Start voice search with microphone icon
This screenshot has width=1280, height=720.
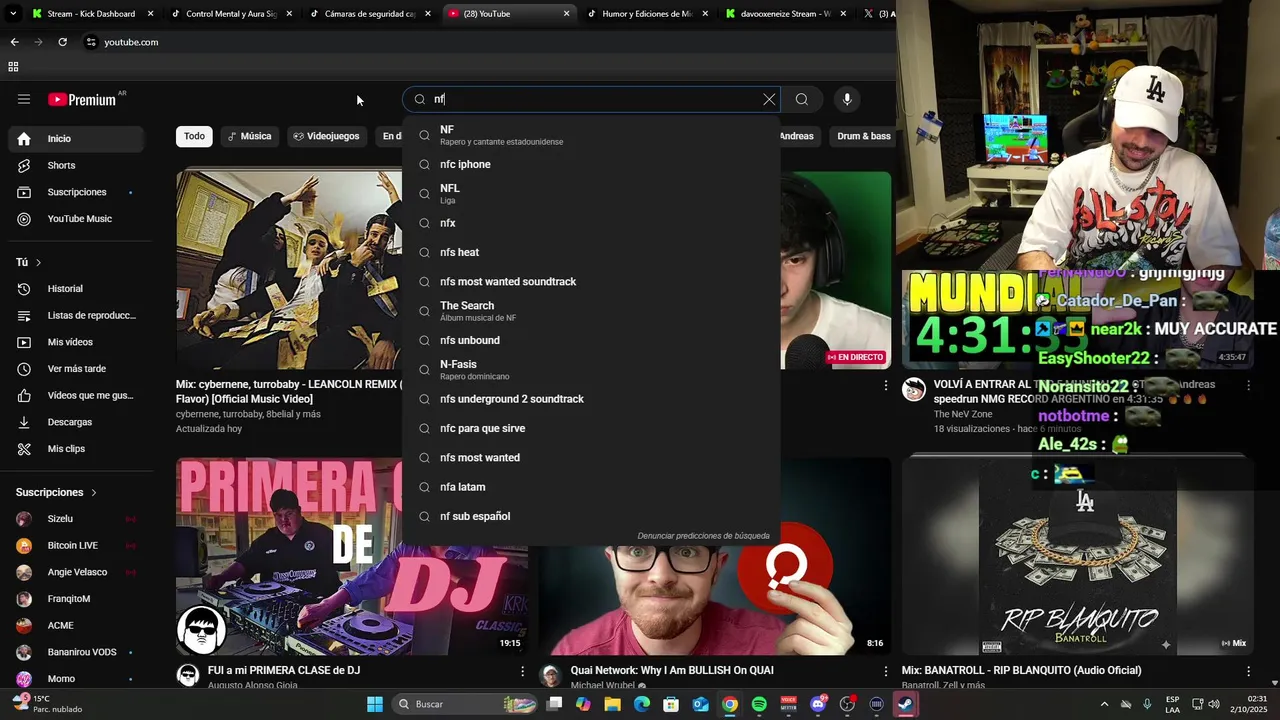tap(847, 99)
